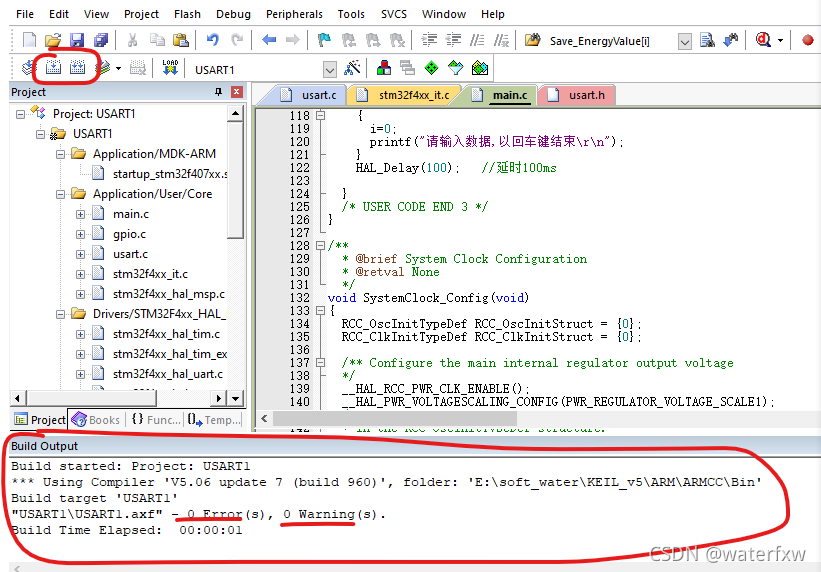The height and width of the screenshot is (572, 821).
Task: Create a new file with the New icon
Action: 29,40
